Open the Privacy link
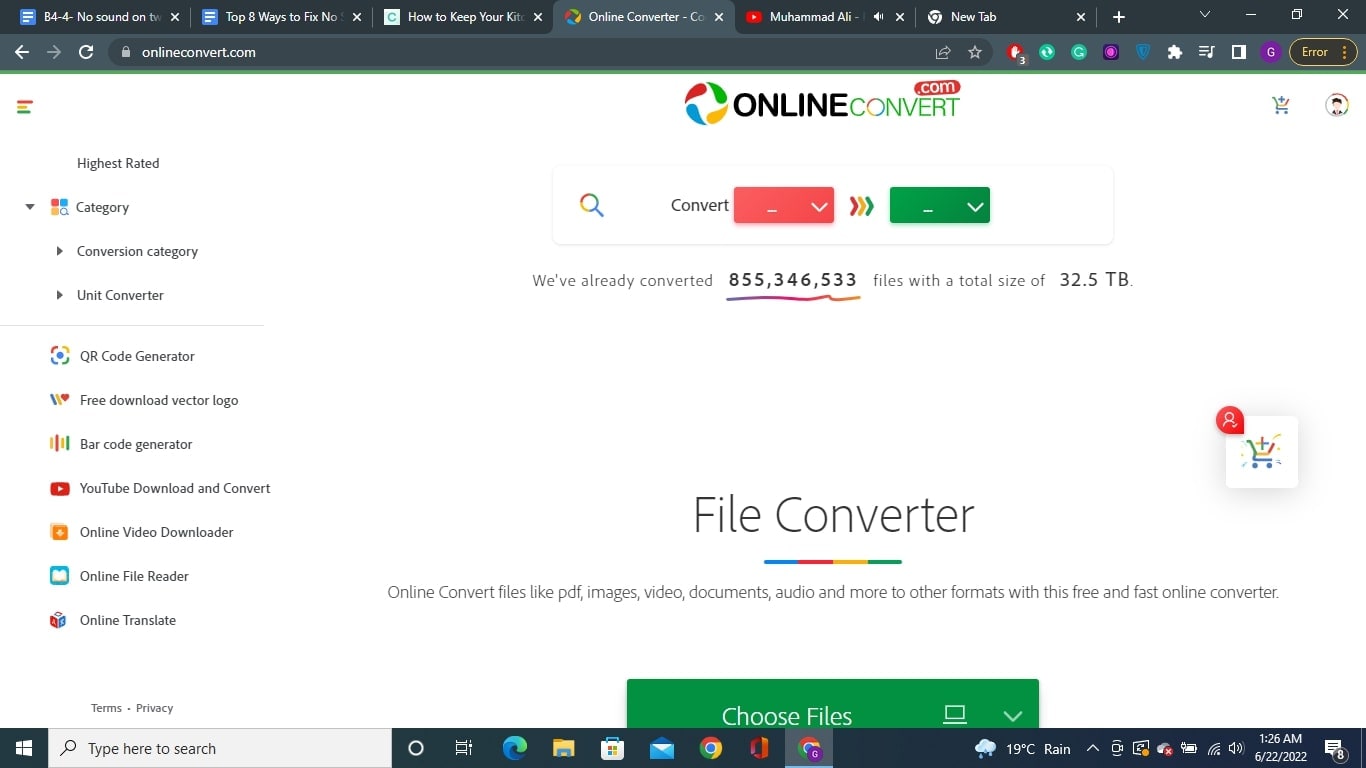The width and height of the screenshot is (1366, 768). pos(154,708)
